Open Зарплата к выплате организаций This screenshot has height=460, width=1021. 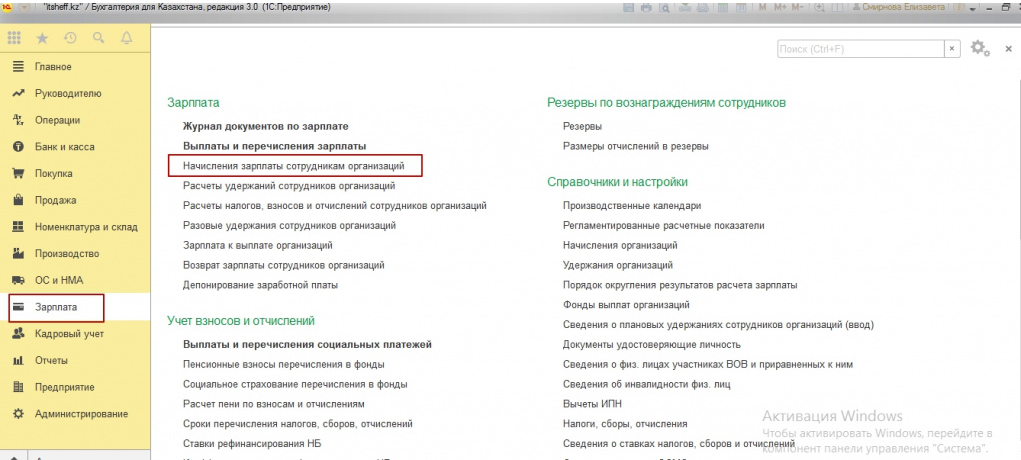coord(258,246)
